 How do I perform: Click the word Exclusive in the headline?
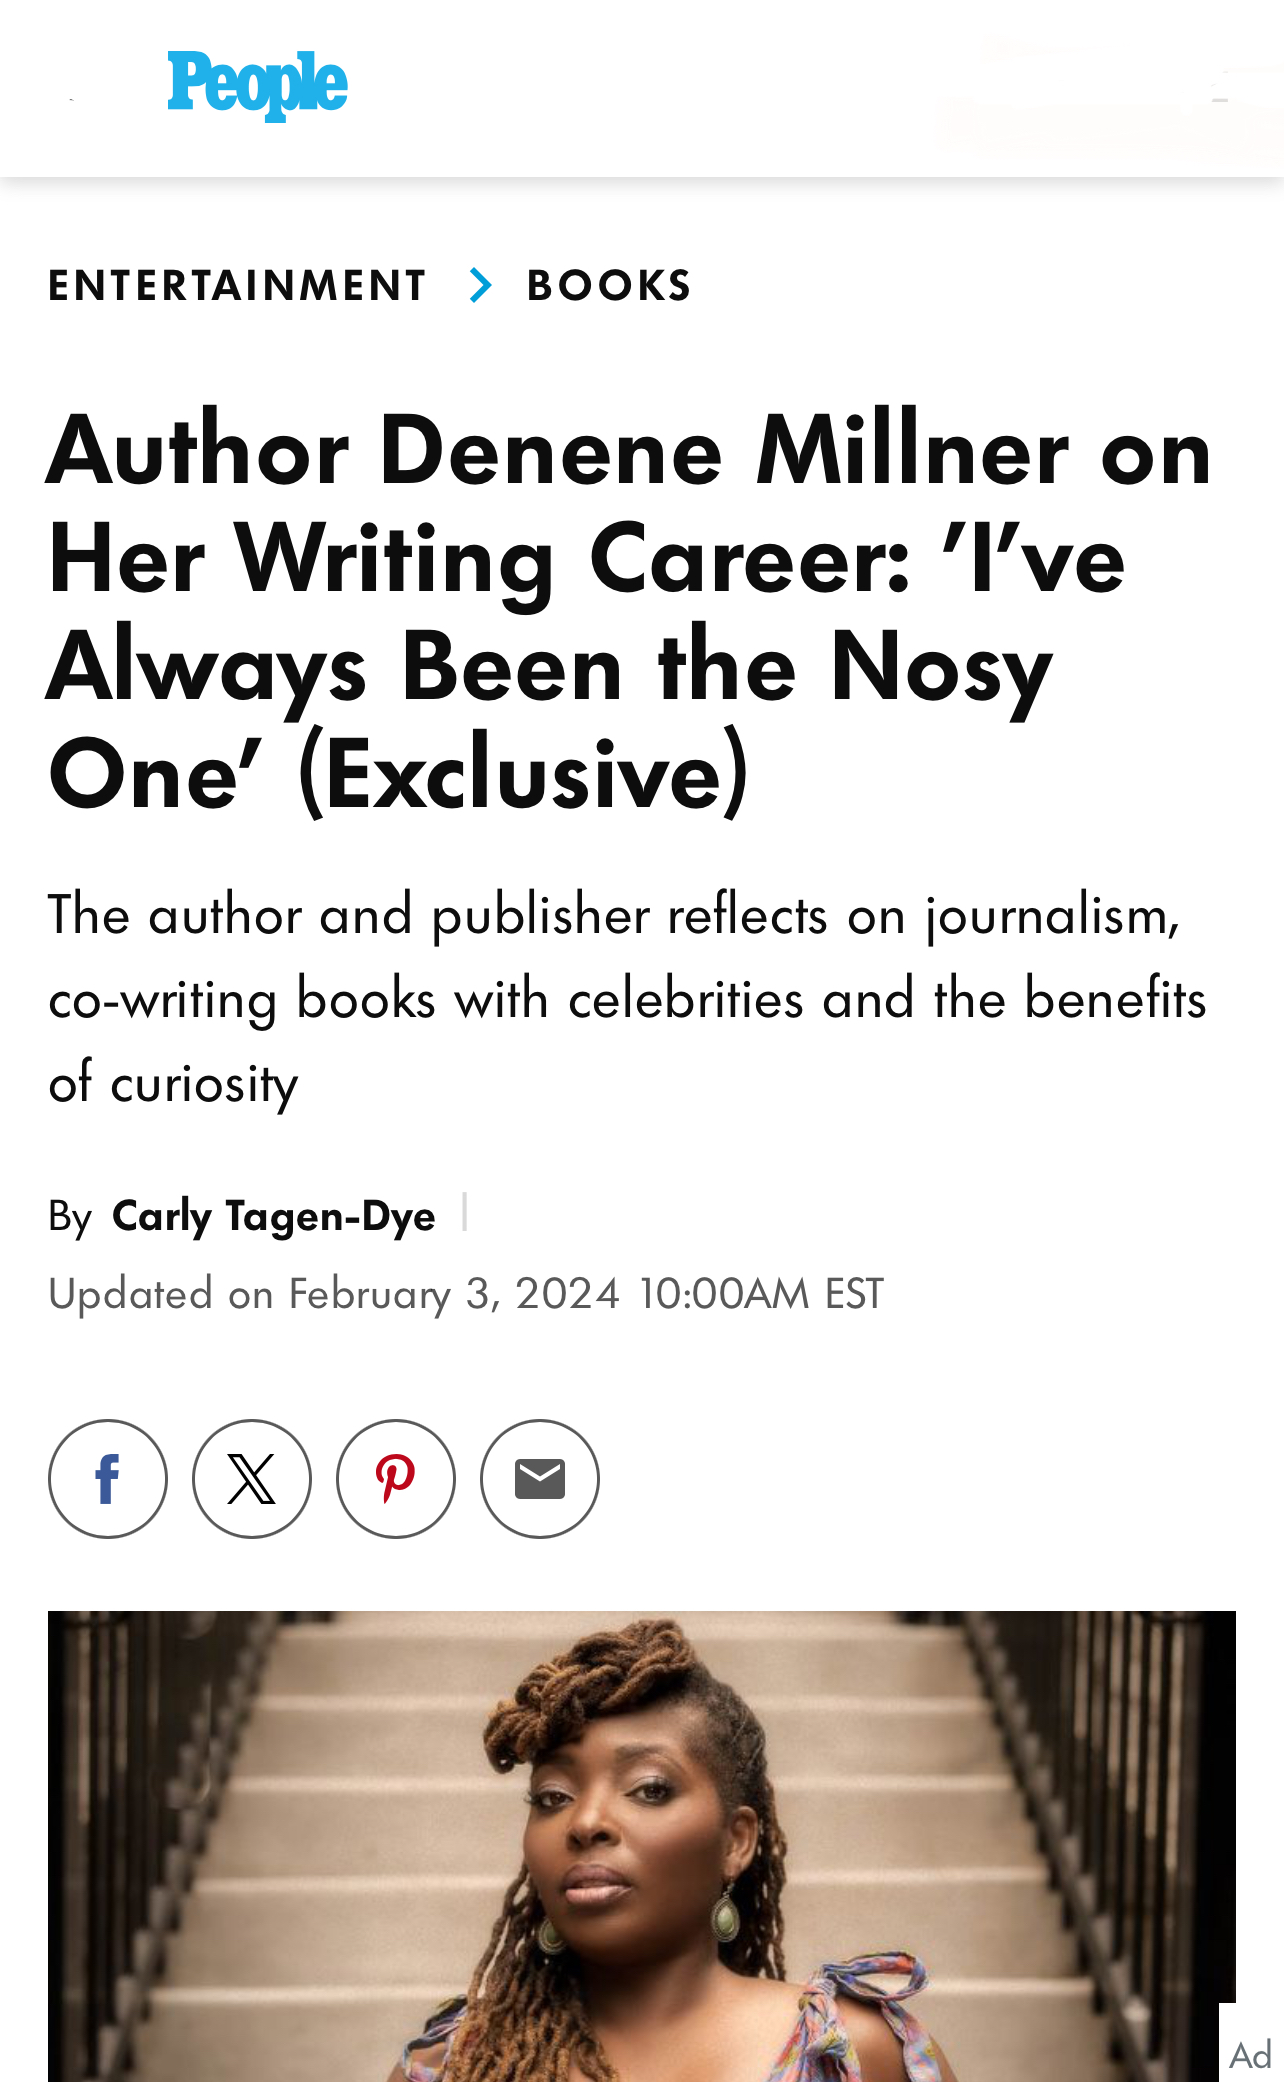[523, 773]
